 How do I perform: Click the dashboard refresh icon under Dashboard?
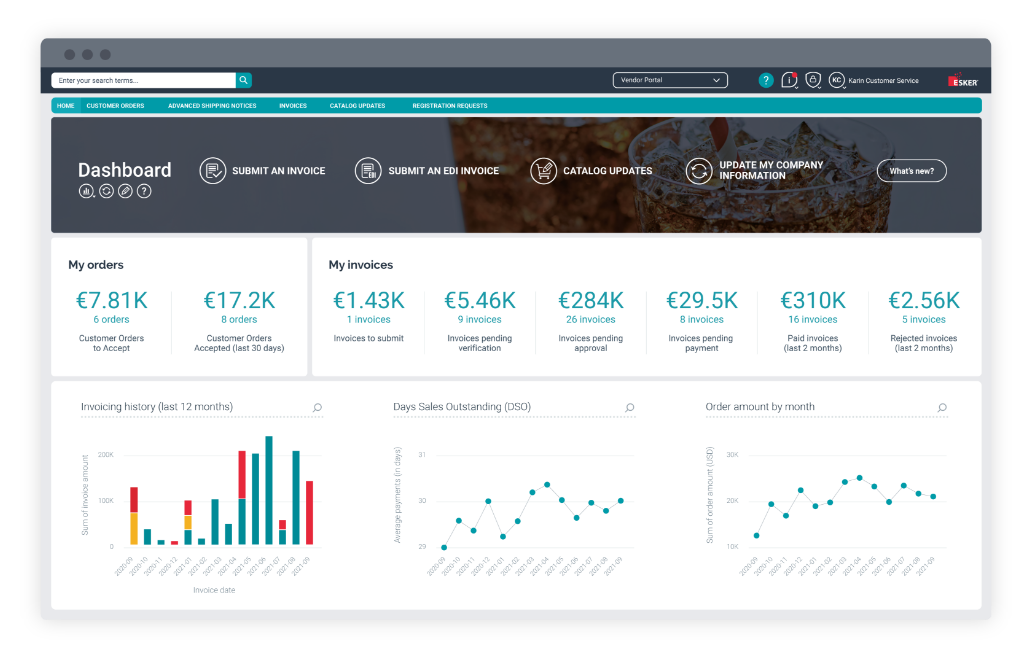106,191
